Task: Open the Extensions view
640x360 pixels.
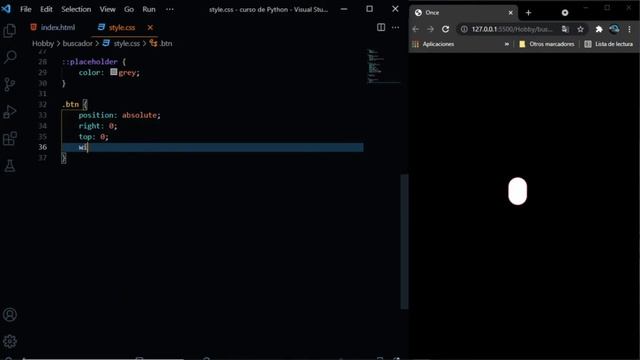Action: click(x=10, y=138)
